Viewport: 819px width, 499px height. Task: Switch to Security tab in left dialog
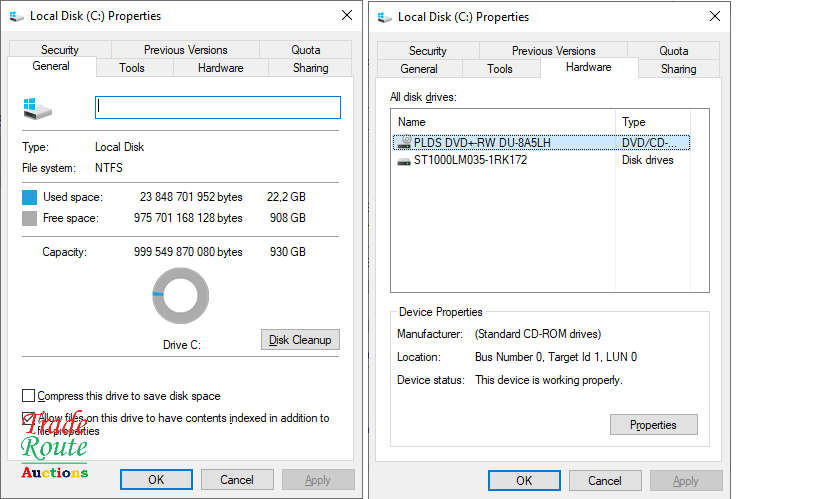pos(60,50)
